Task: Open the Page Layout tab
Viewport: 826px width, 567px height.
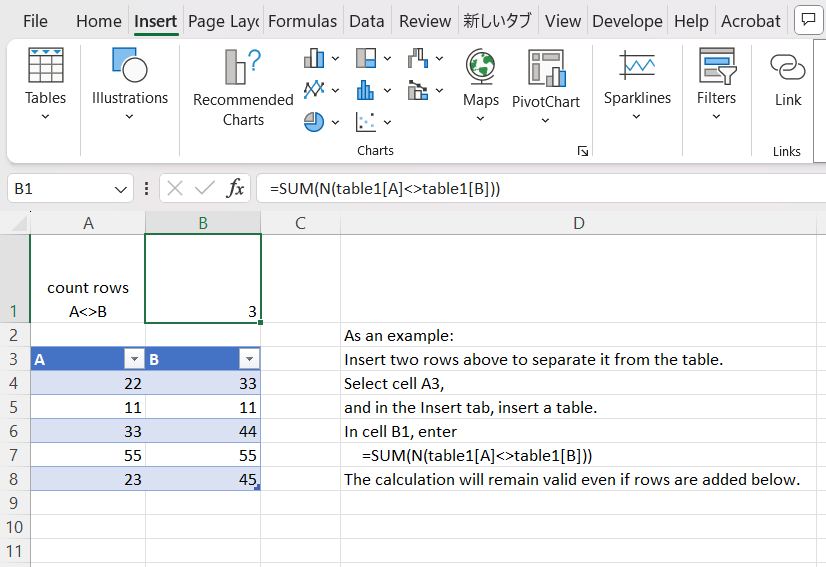Action: [223, 21]
